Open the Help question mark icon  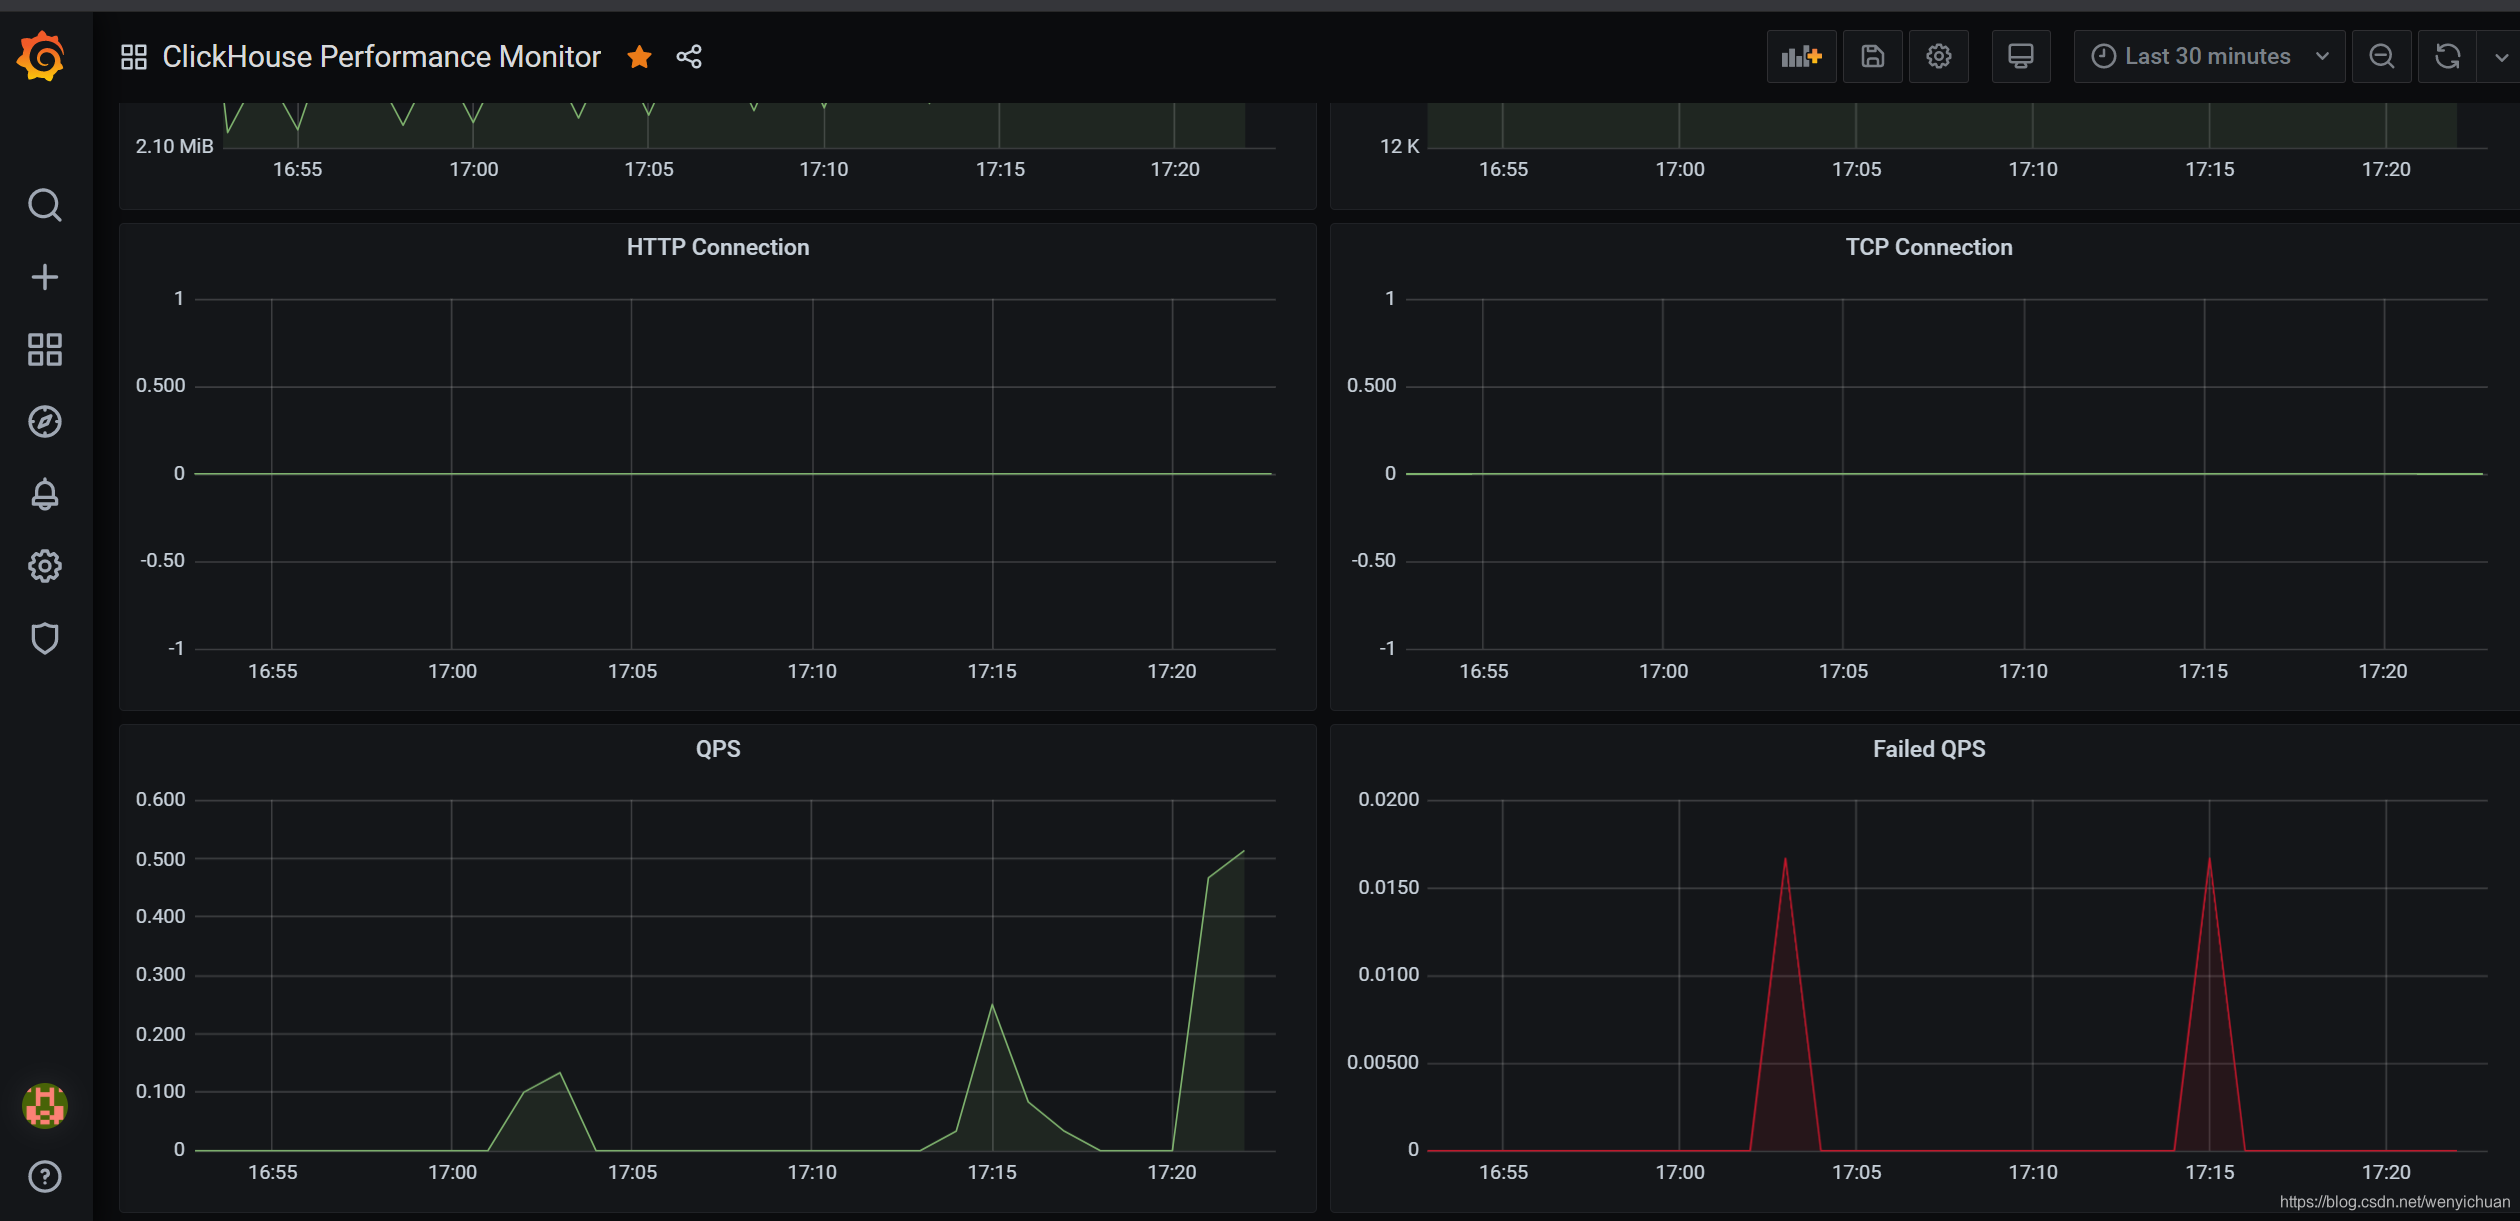click(x=44, y=1176)
